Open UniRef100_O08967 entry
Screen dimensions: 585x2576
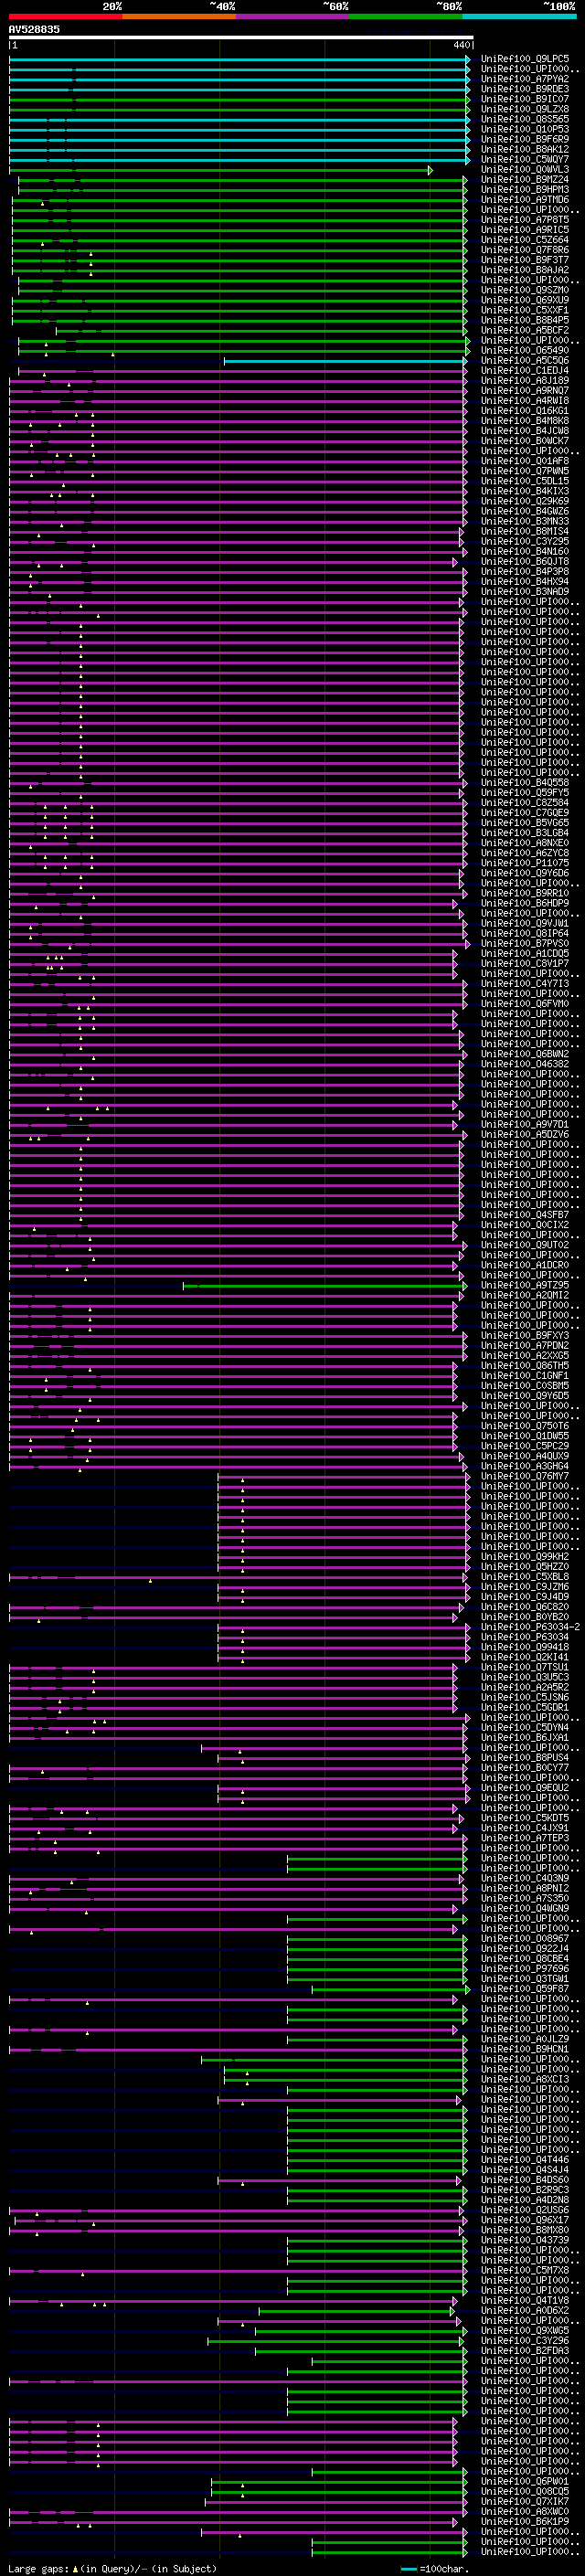[x=525, y=1938]
